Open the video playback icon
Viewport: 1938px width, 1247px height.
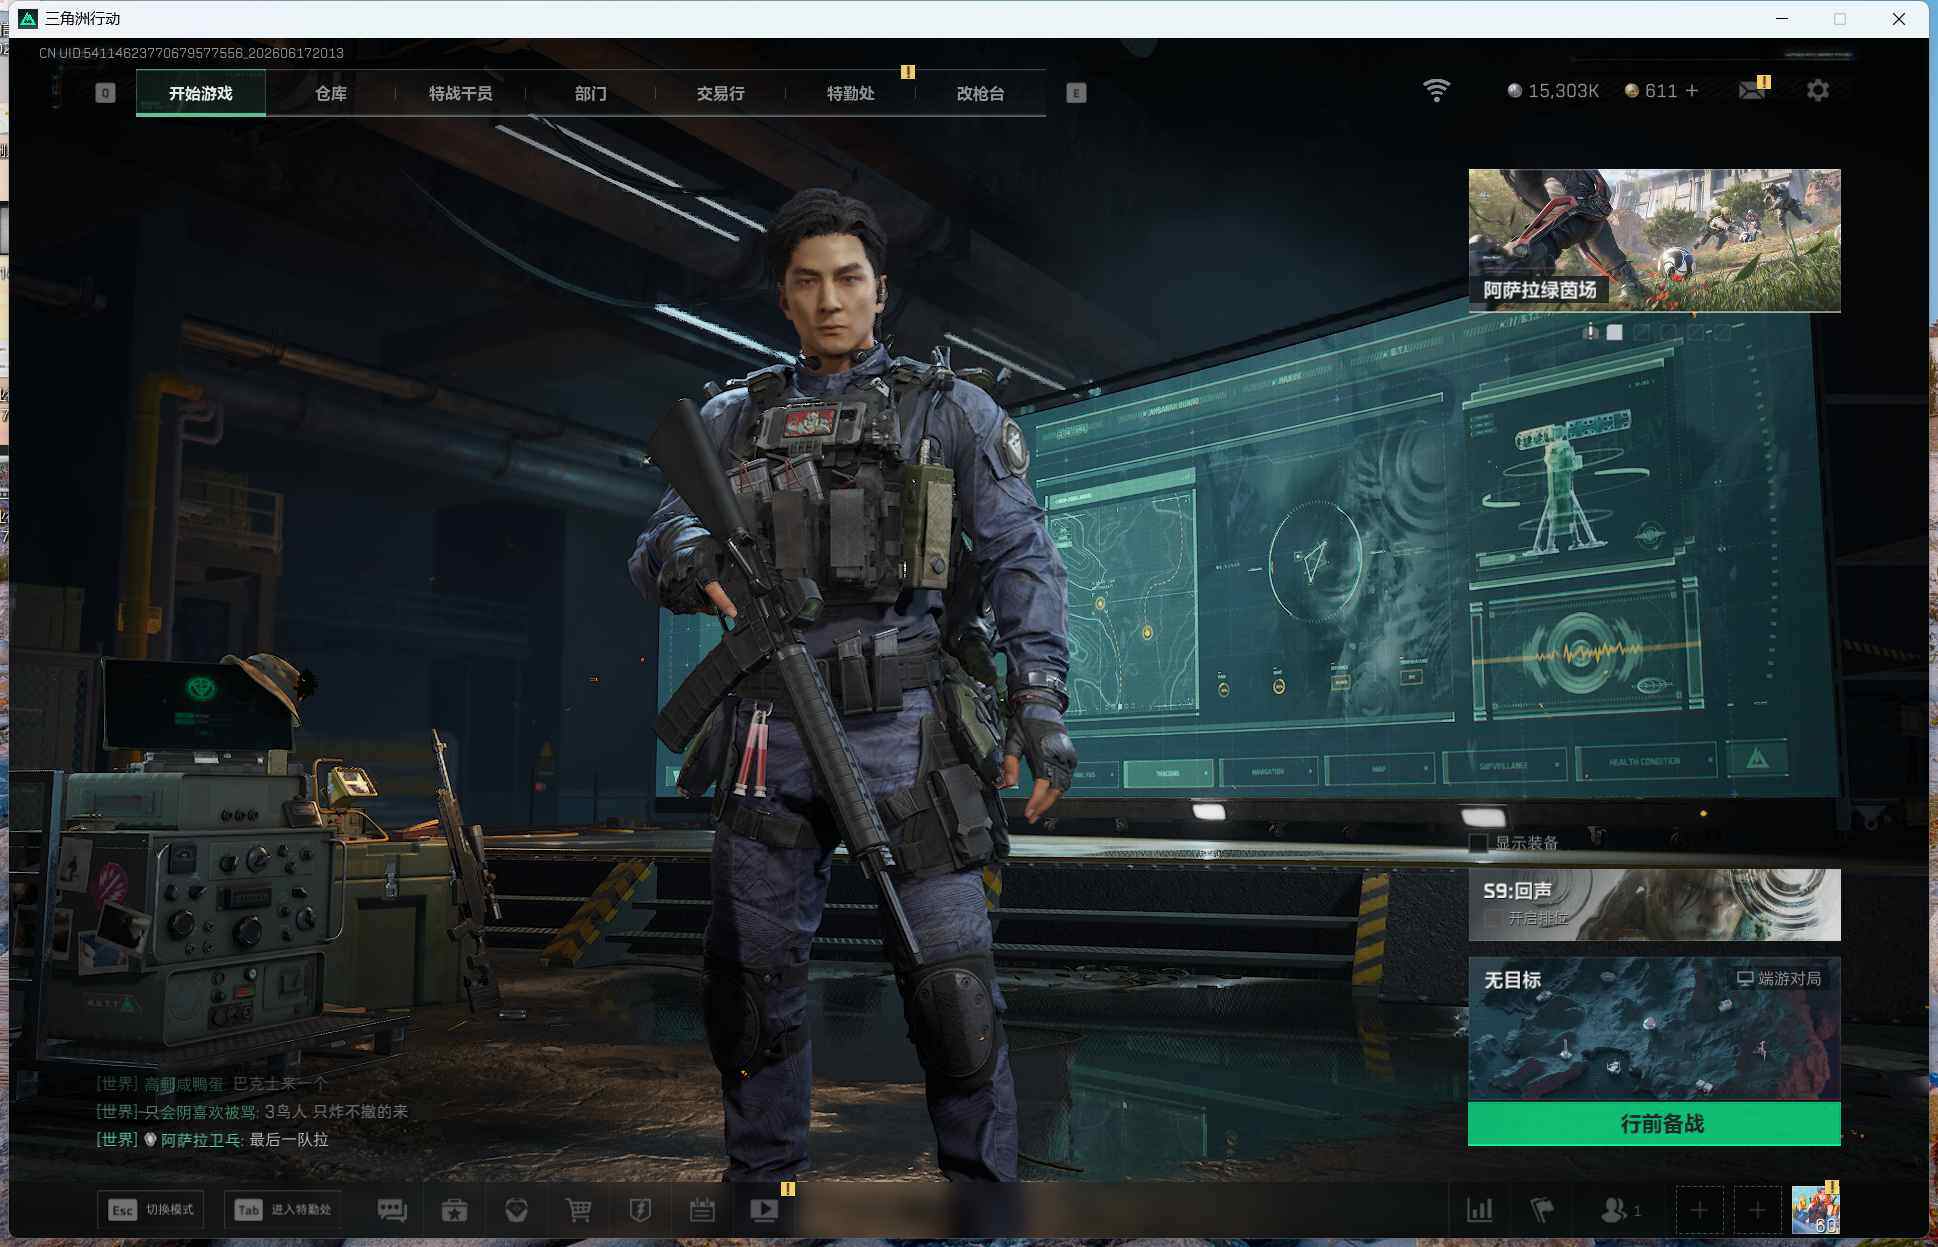[764, 1210]
